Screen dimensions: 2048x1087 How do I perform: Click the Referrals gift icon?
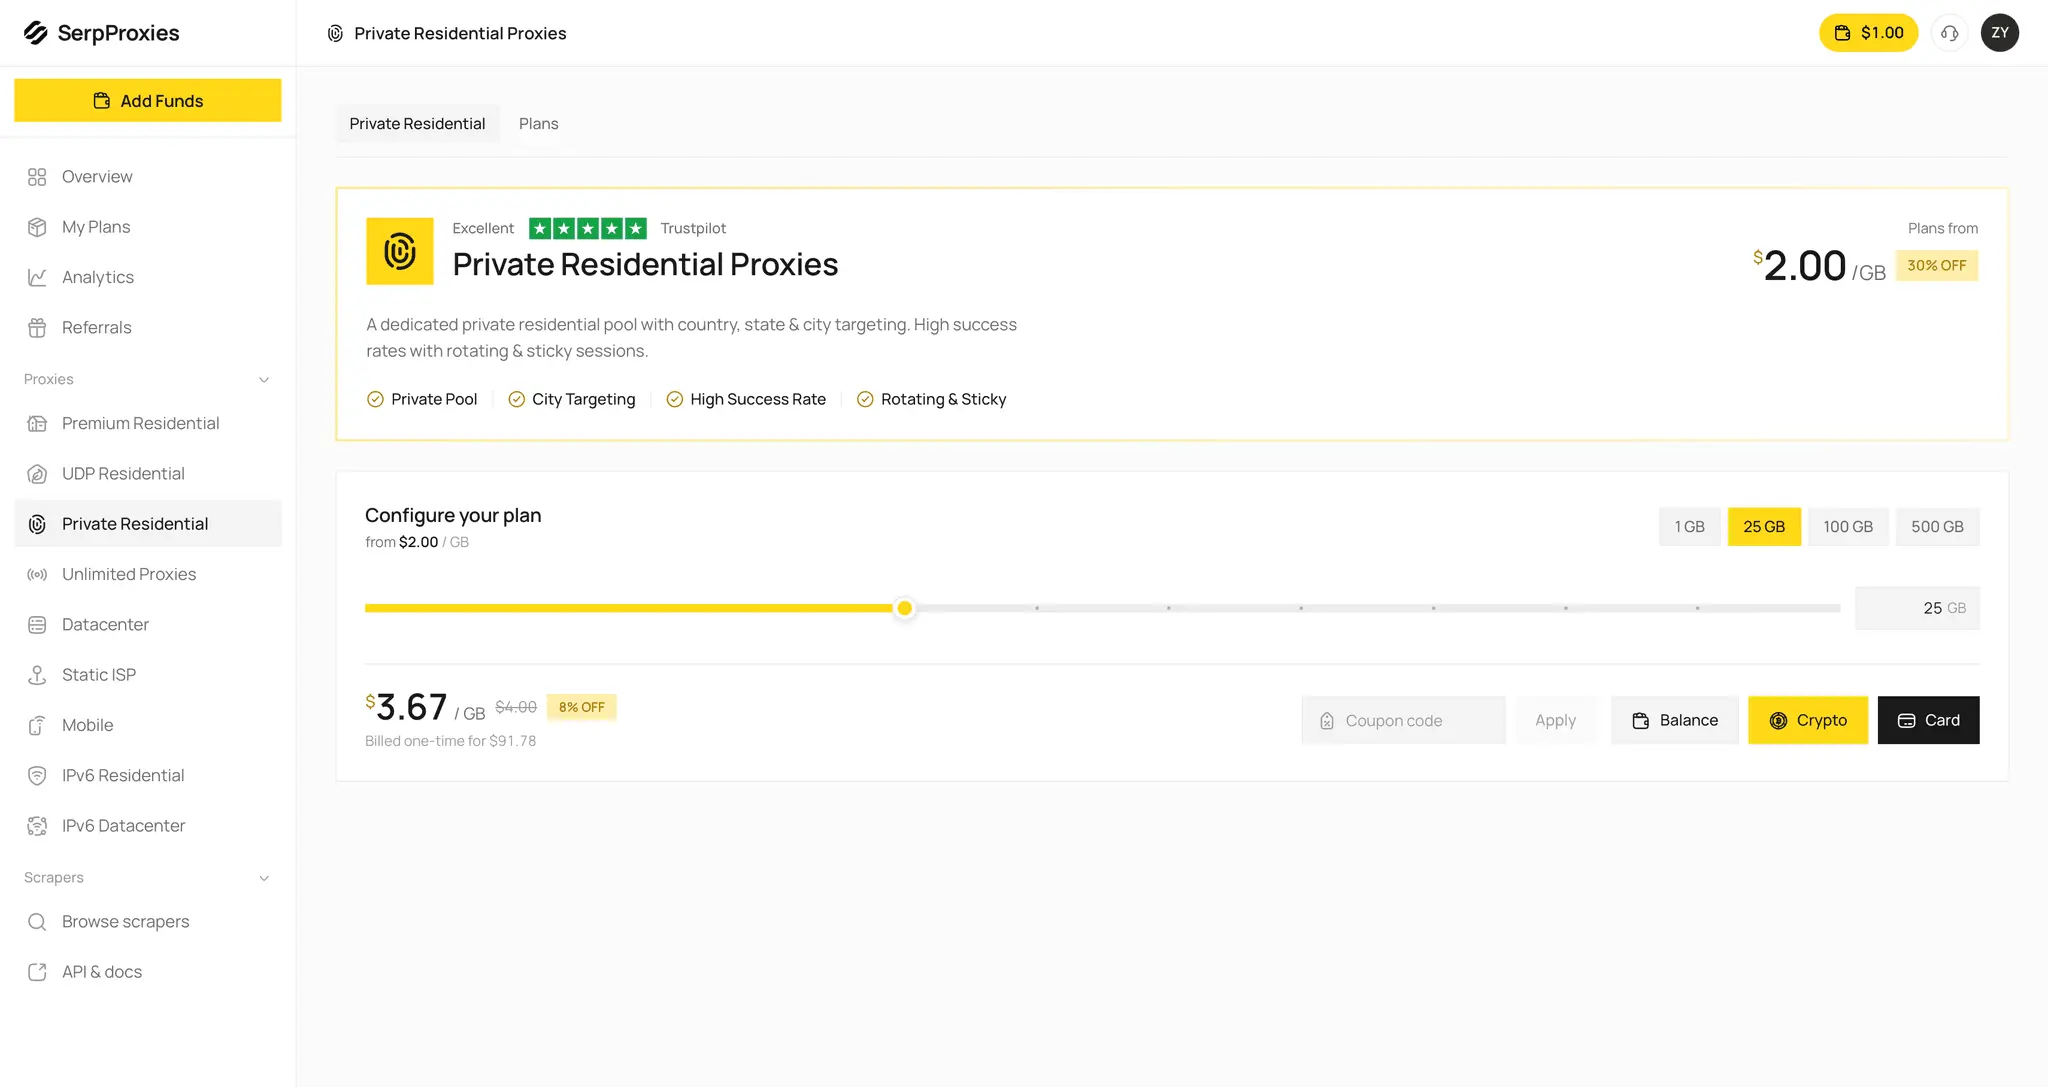coord(37,327)
